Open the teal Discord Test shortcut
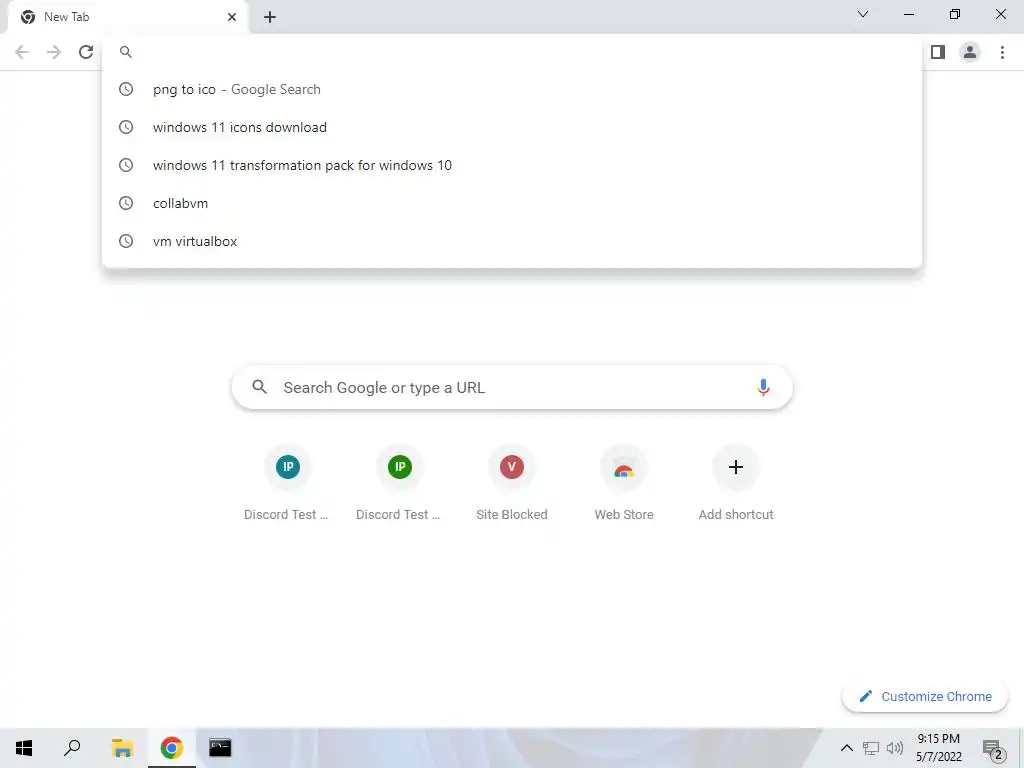 [x=287, y=483]
